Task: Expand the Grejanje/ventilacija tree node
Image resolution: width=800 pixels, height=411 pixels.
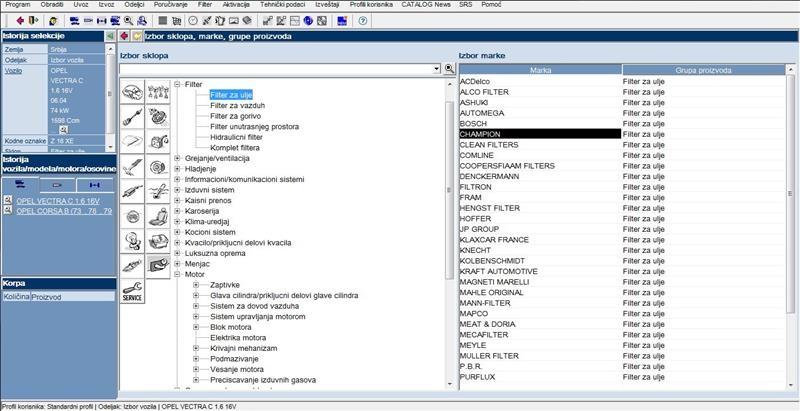Action: [x=178, y=159]
